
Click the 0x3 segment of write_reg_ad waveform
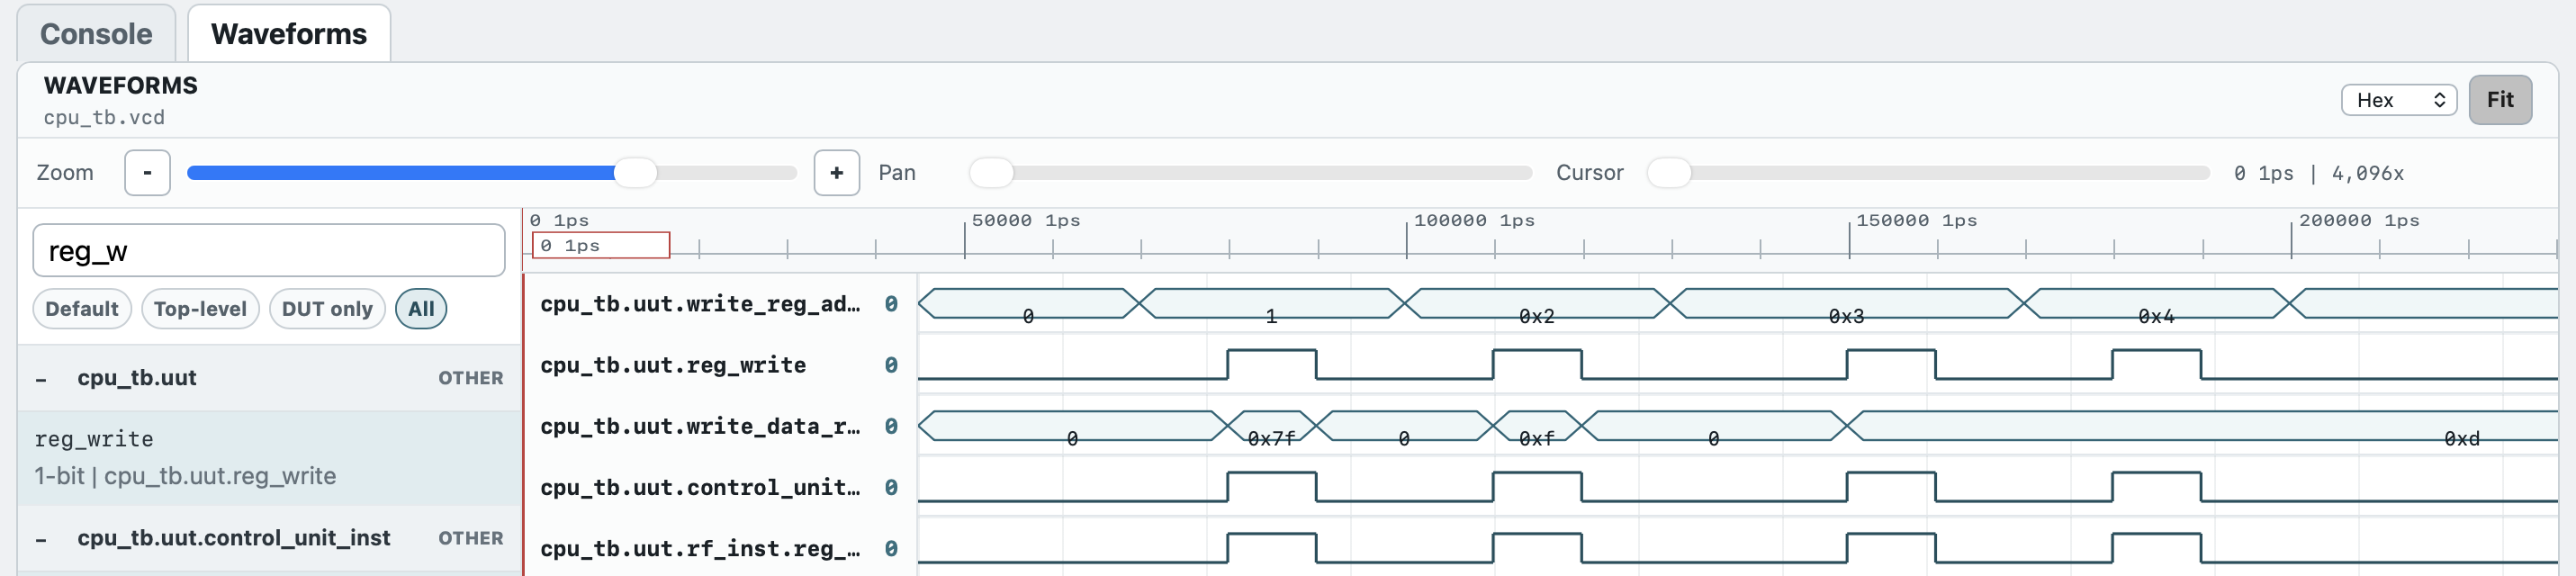click(1846, 304)
